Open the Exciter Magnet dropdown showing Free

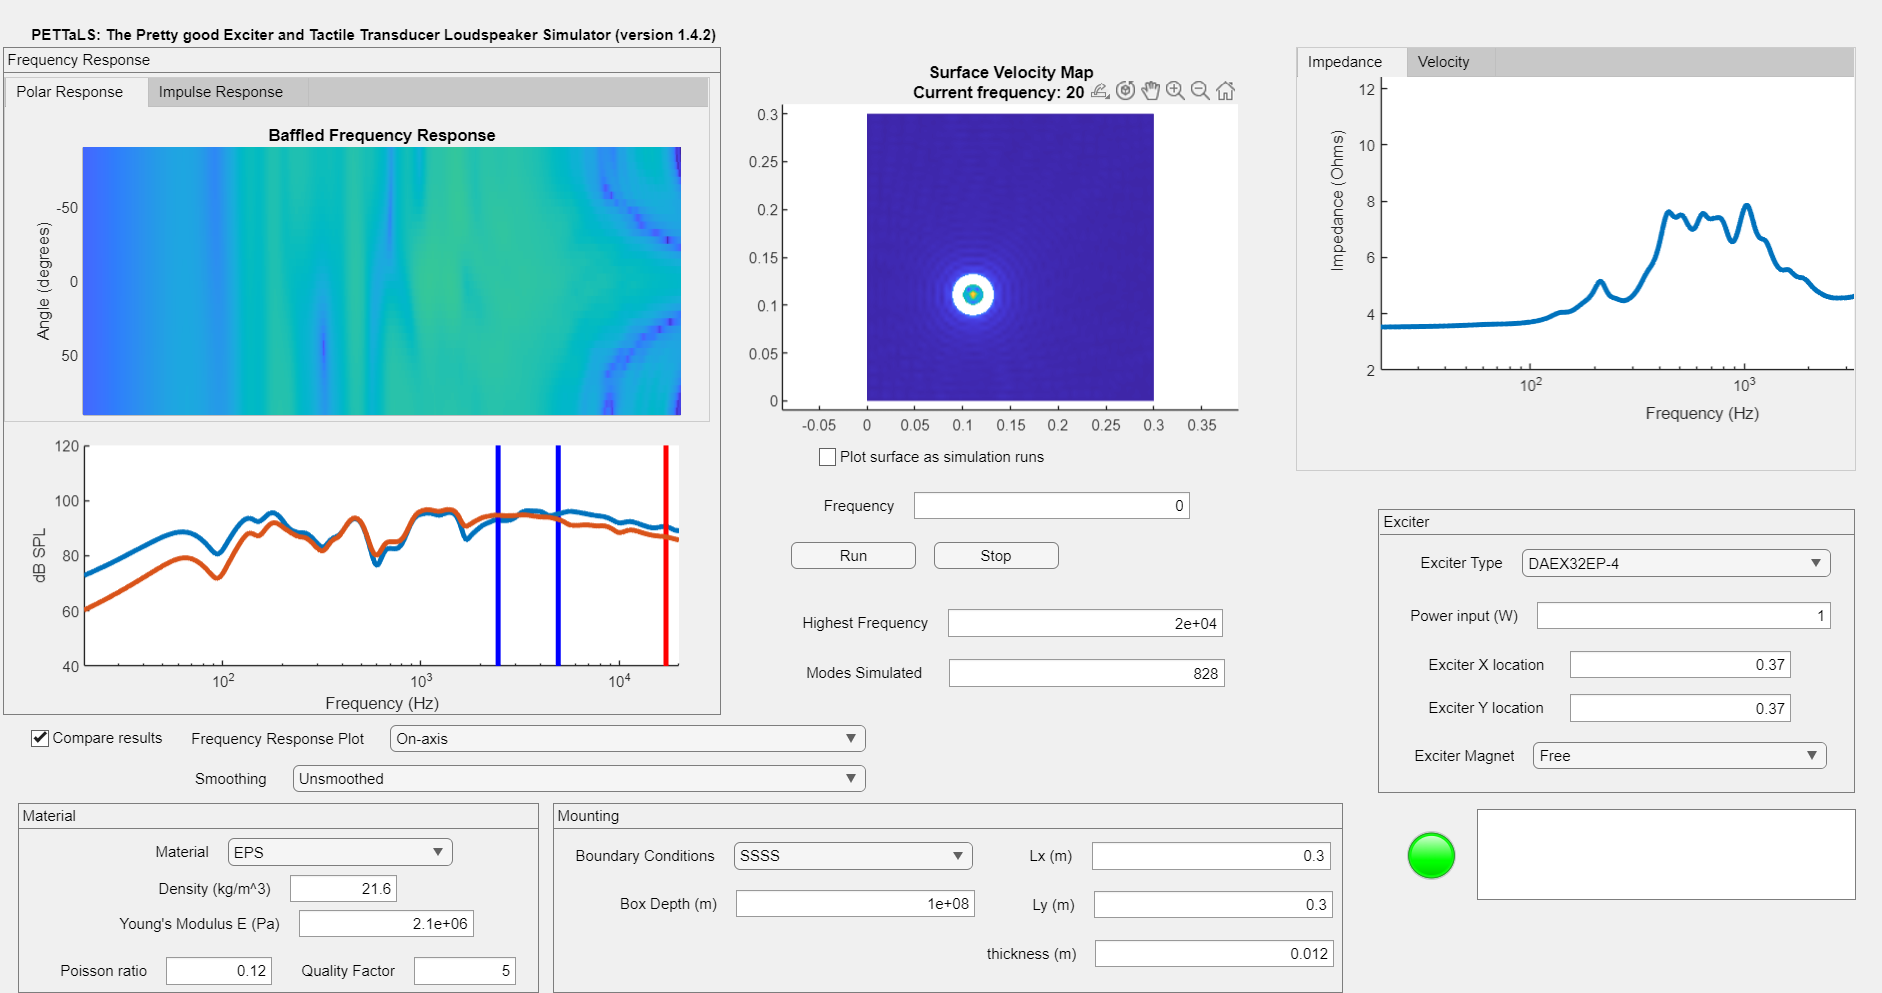(x=1679, y=756)
